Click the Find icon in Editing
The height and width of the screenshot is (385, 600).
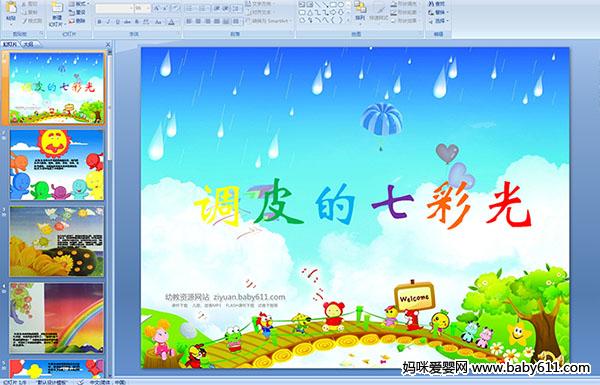(x=437, y=4)
